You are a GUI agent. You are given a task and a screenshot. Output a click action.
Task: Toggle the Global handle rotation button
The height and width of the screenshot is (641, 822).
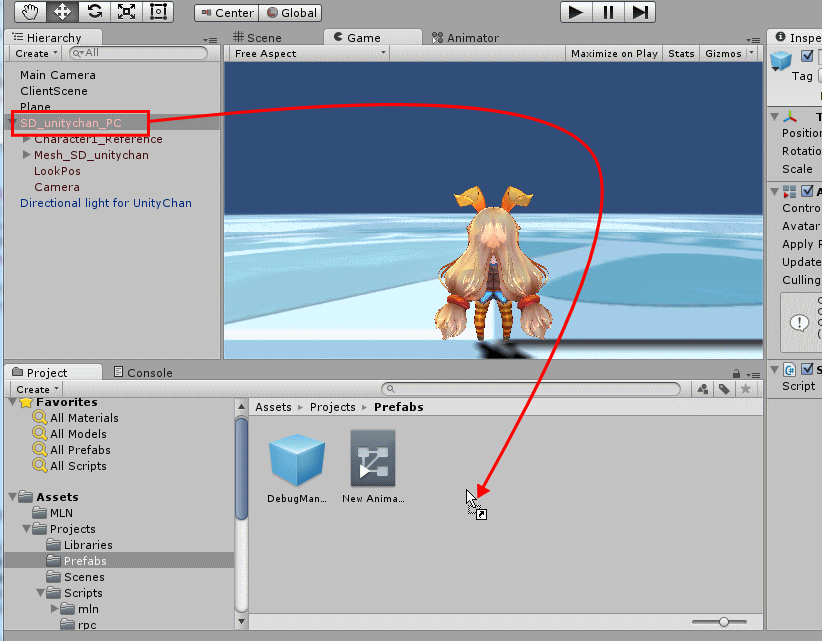click(x=291, y=13)
